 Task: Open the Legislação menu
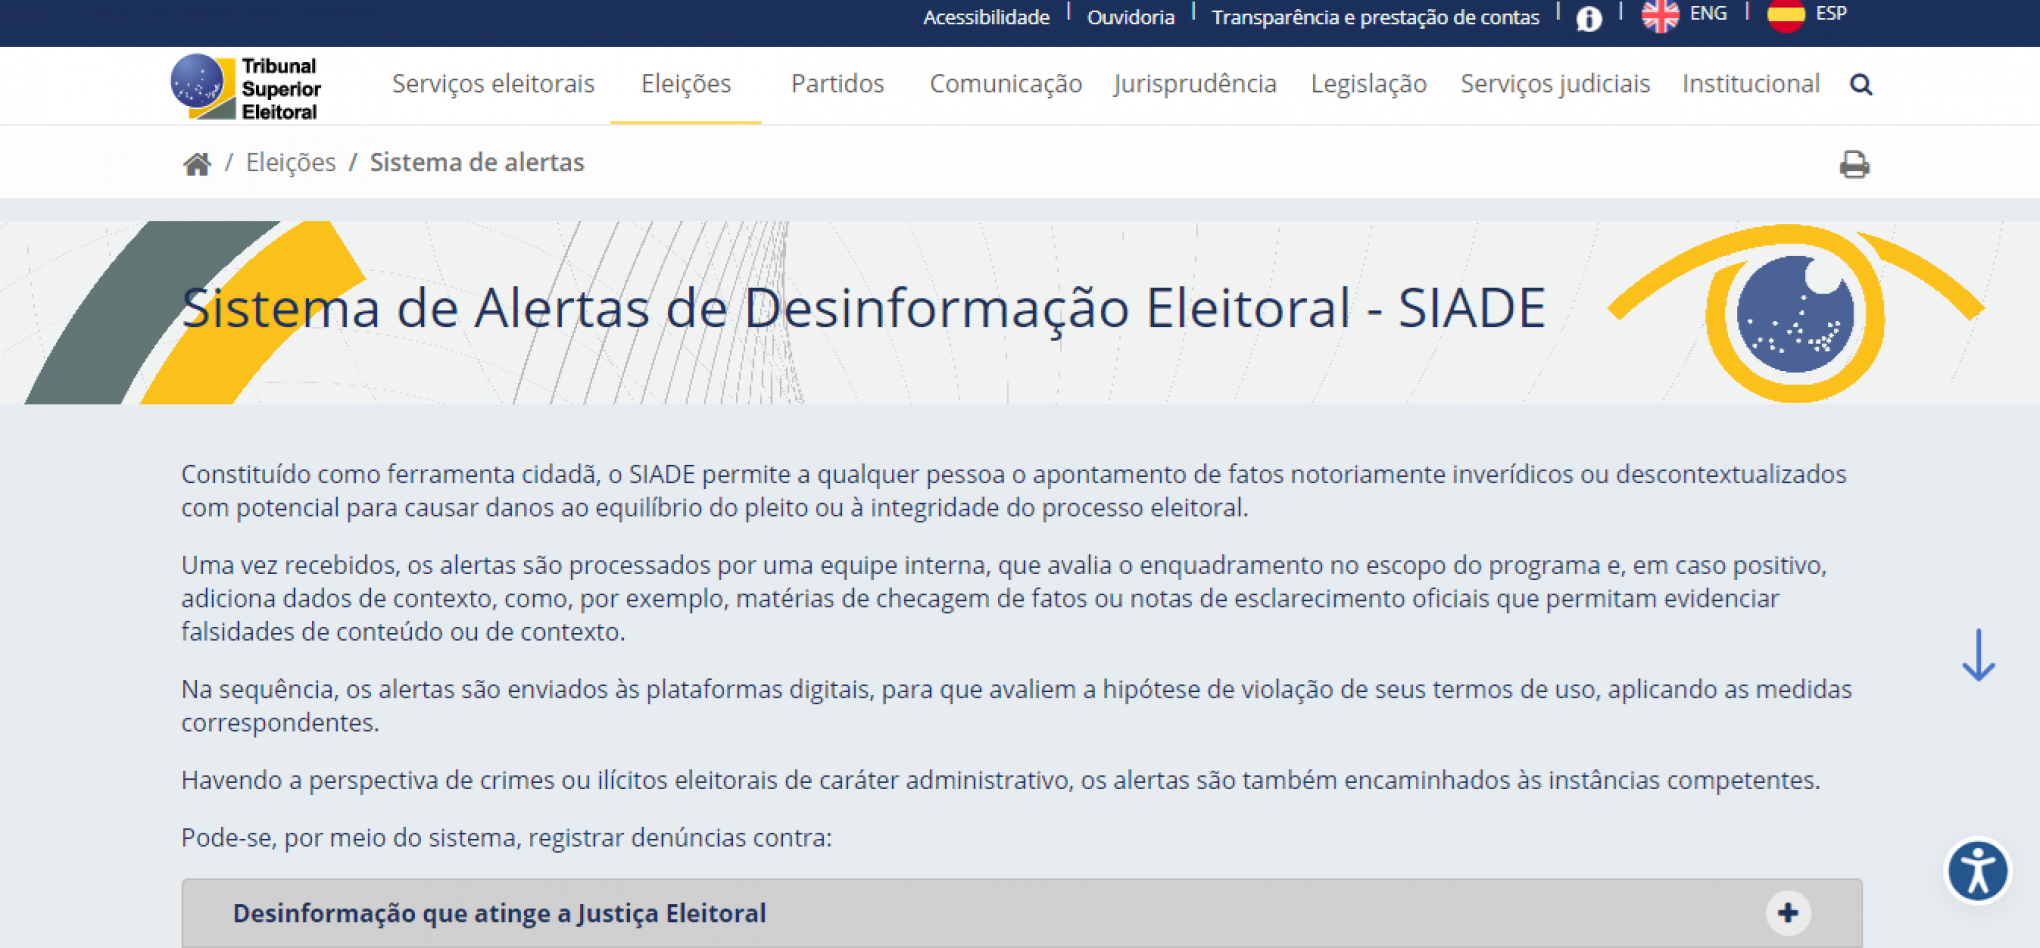[x=1369, y=84]
